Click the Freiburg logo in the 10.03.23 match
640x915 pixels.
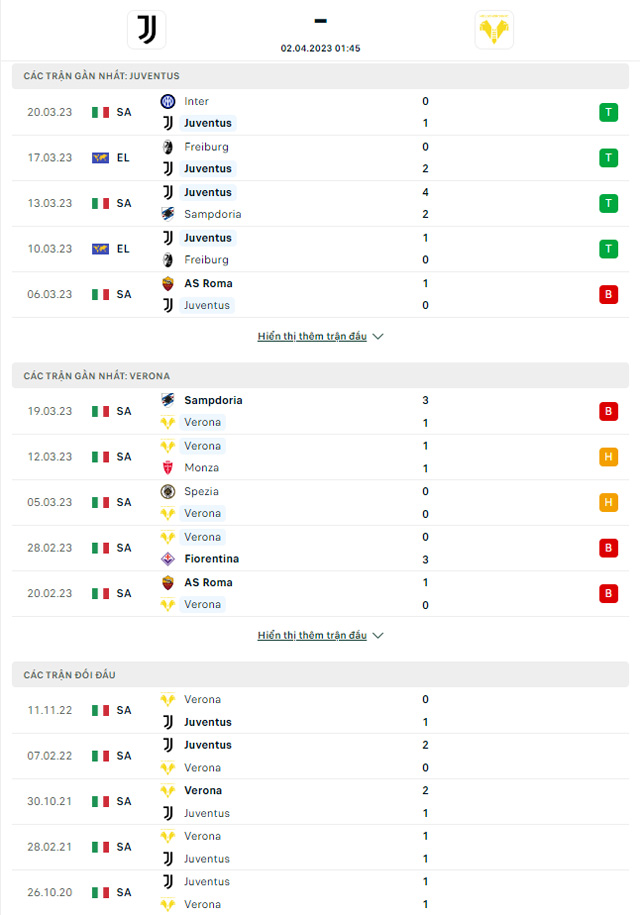tap(168, 260)
